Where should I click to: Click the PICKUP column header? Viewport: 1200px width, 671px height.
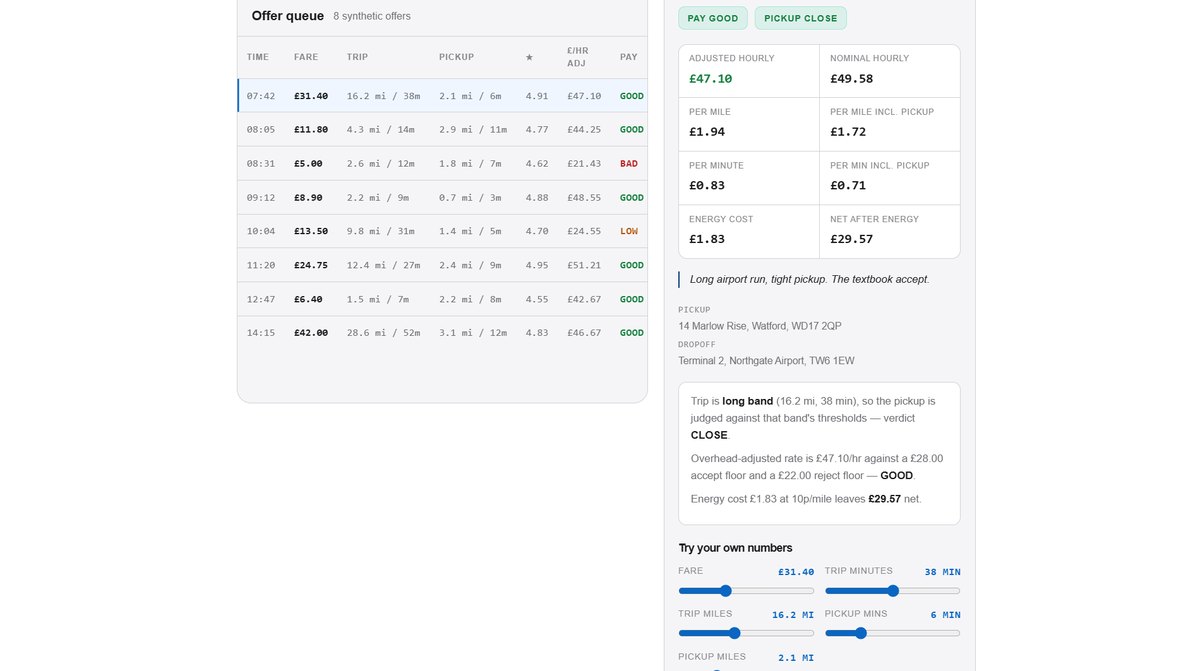pyautogui.click(x=456, y=57)
